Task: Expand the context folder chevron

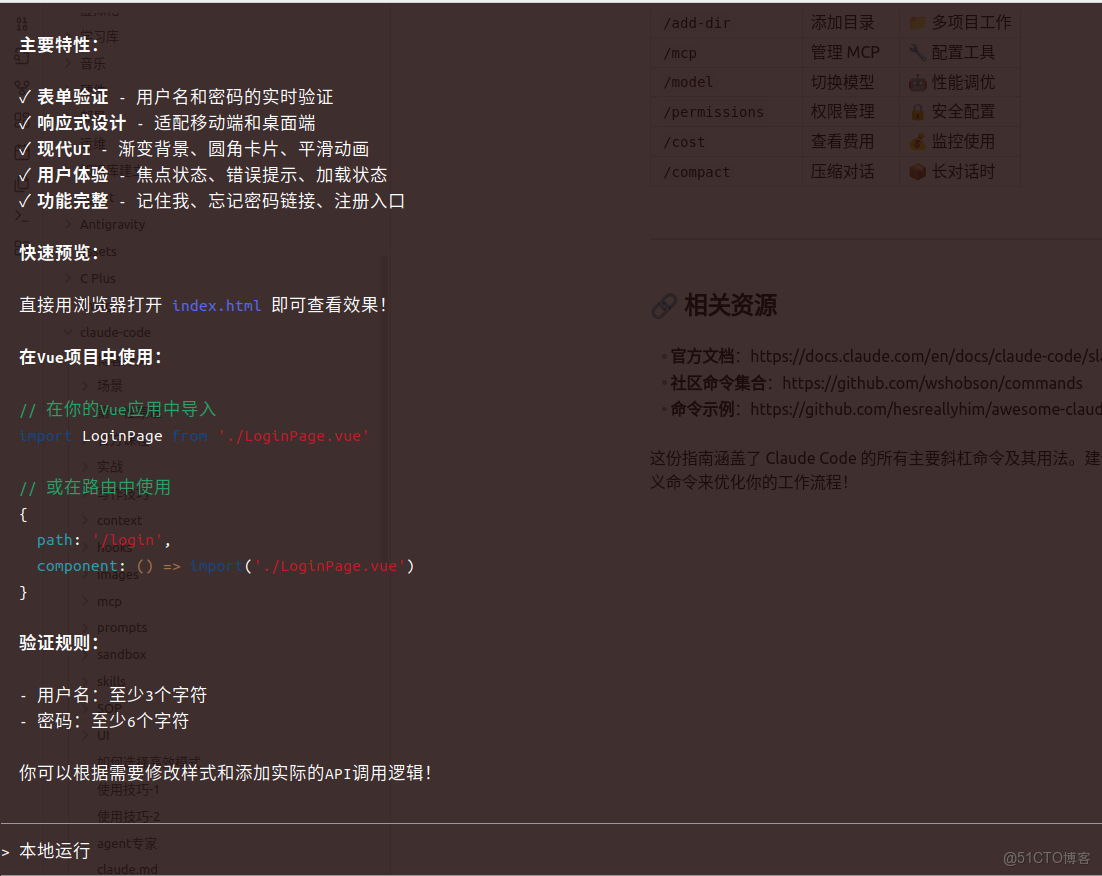Action: 85,520
